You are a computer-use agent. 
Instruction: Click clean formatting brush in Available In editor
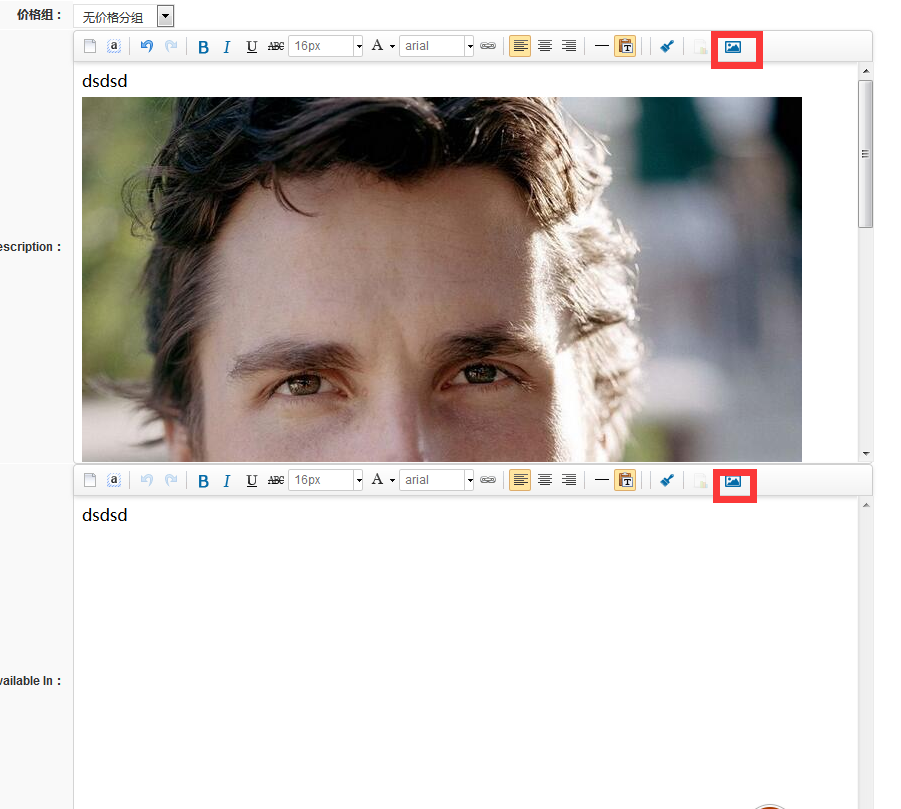[x=667, y=480]
